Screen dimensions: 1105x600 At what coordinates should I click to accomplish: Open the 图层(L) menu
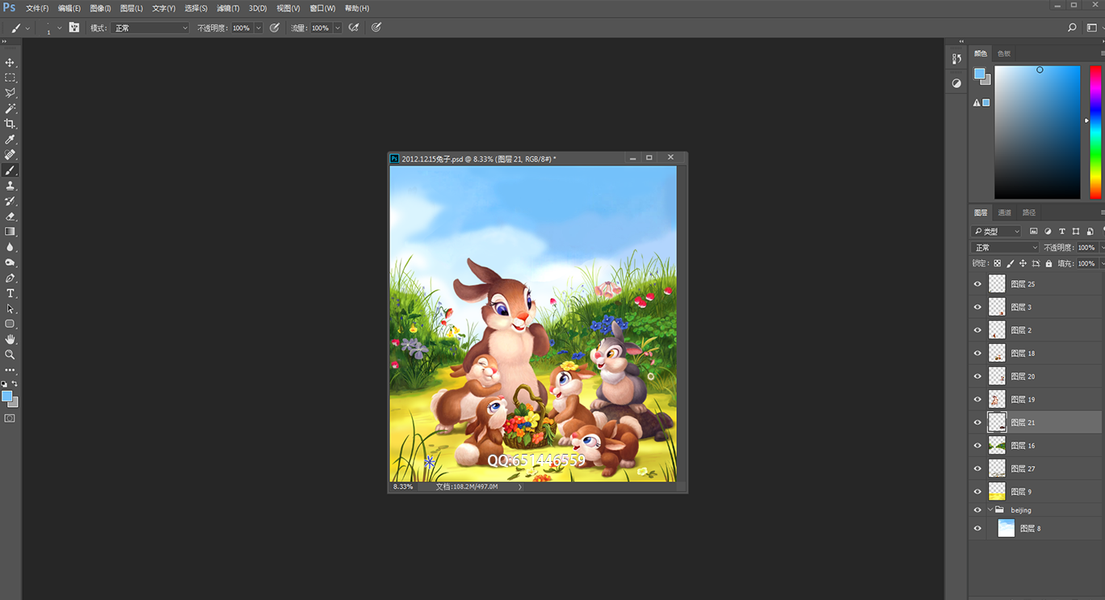pyautogui.click(x=131, y=8)
